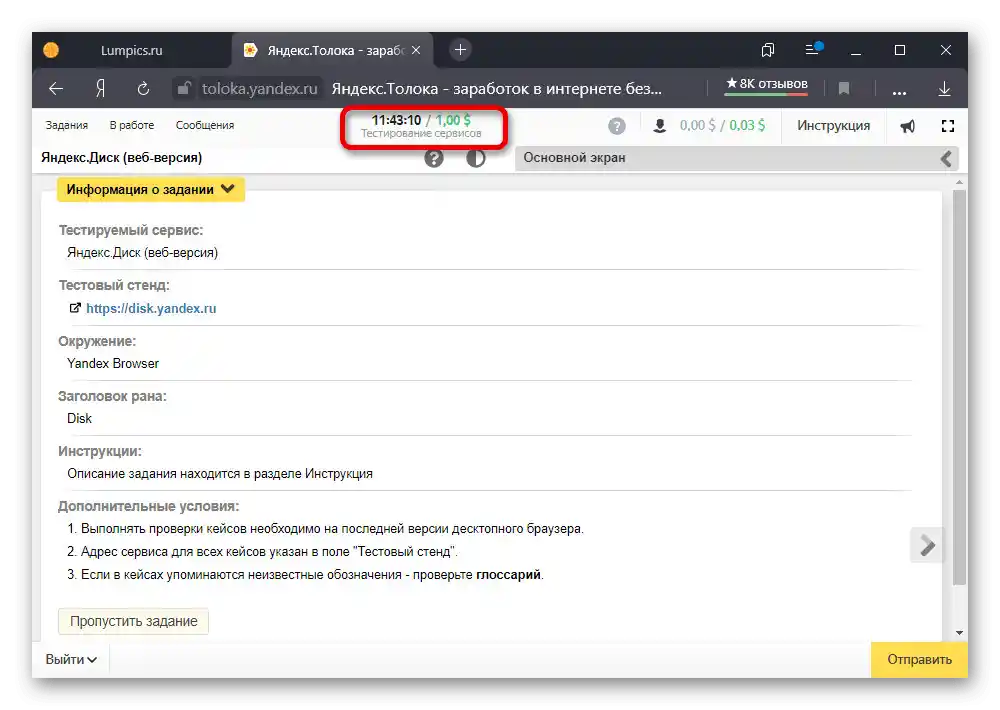This screenshot has width=1000, height=710.
Task: Toggle fullscreen with the expand corners icon
Action: [x=948, y=126]
